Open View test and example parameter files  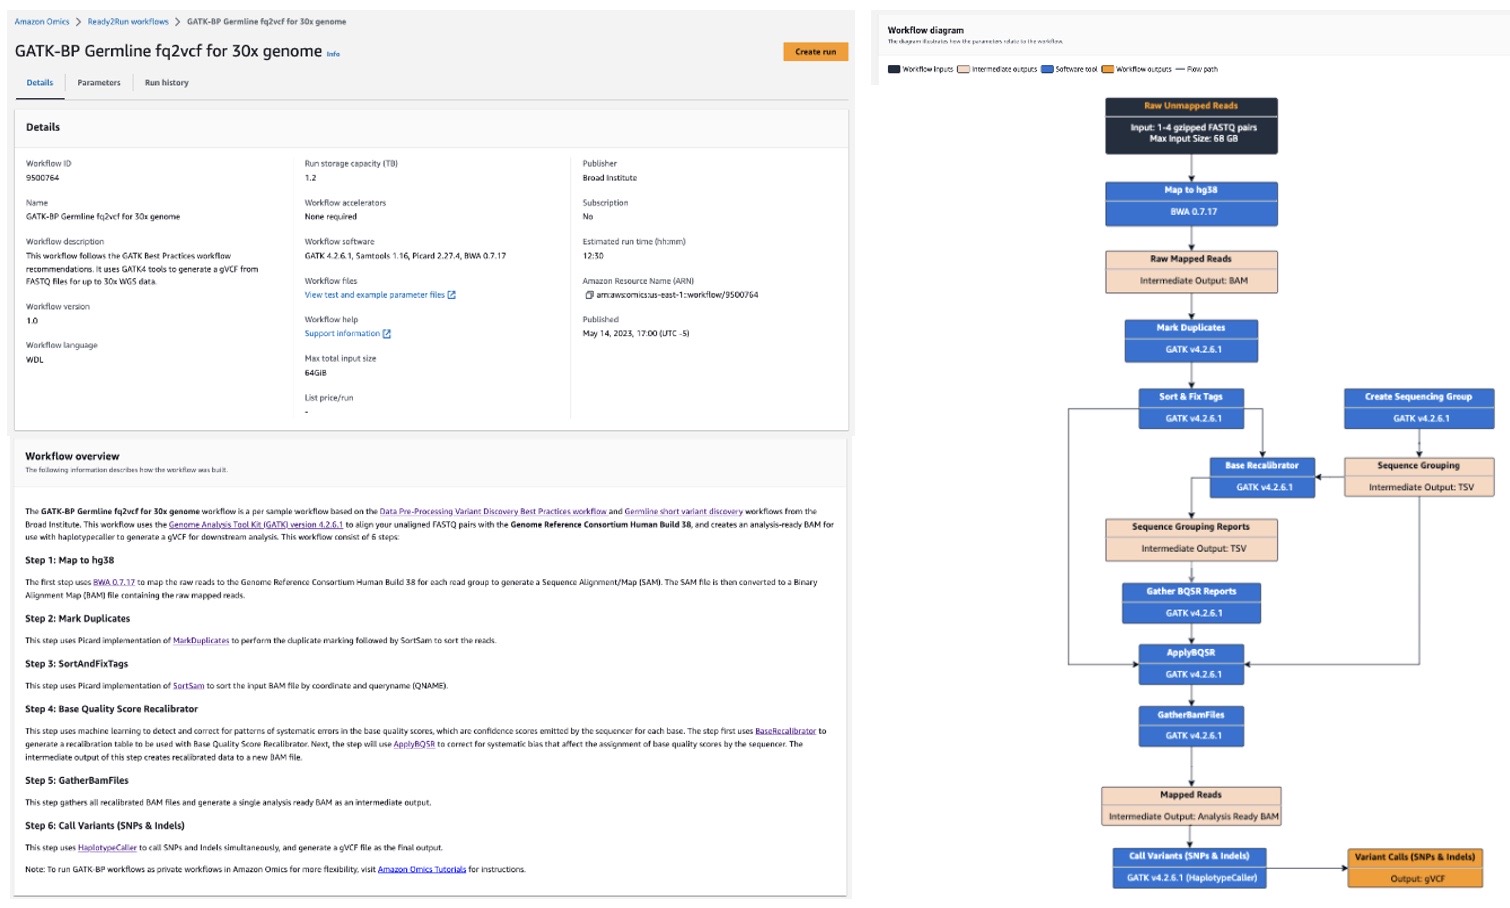[x=375, y=295]
